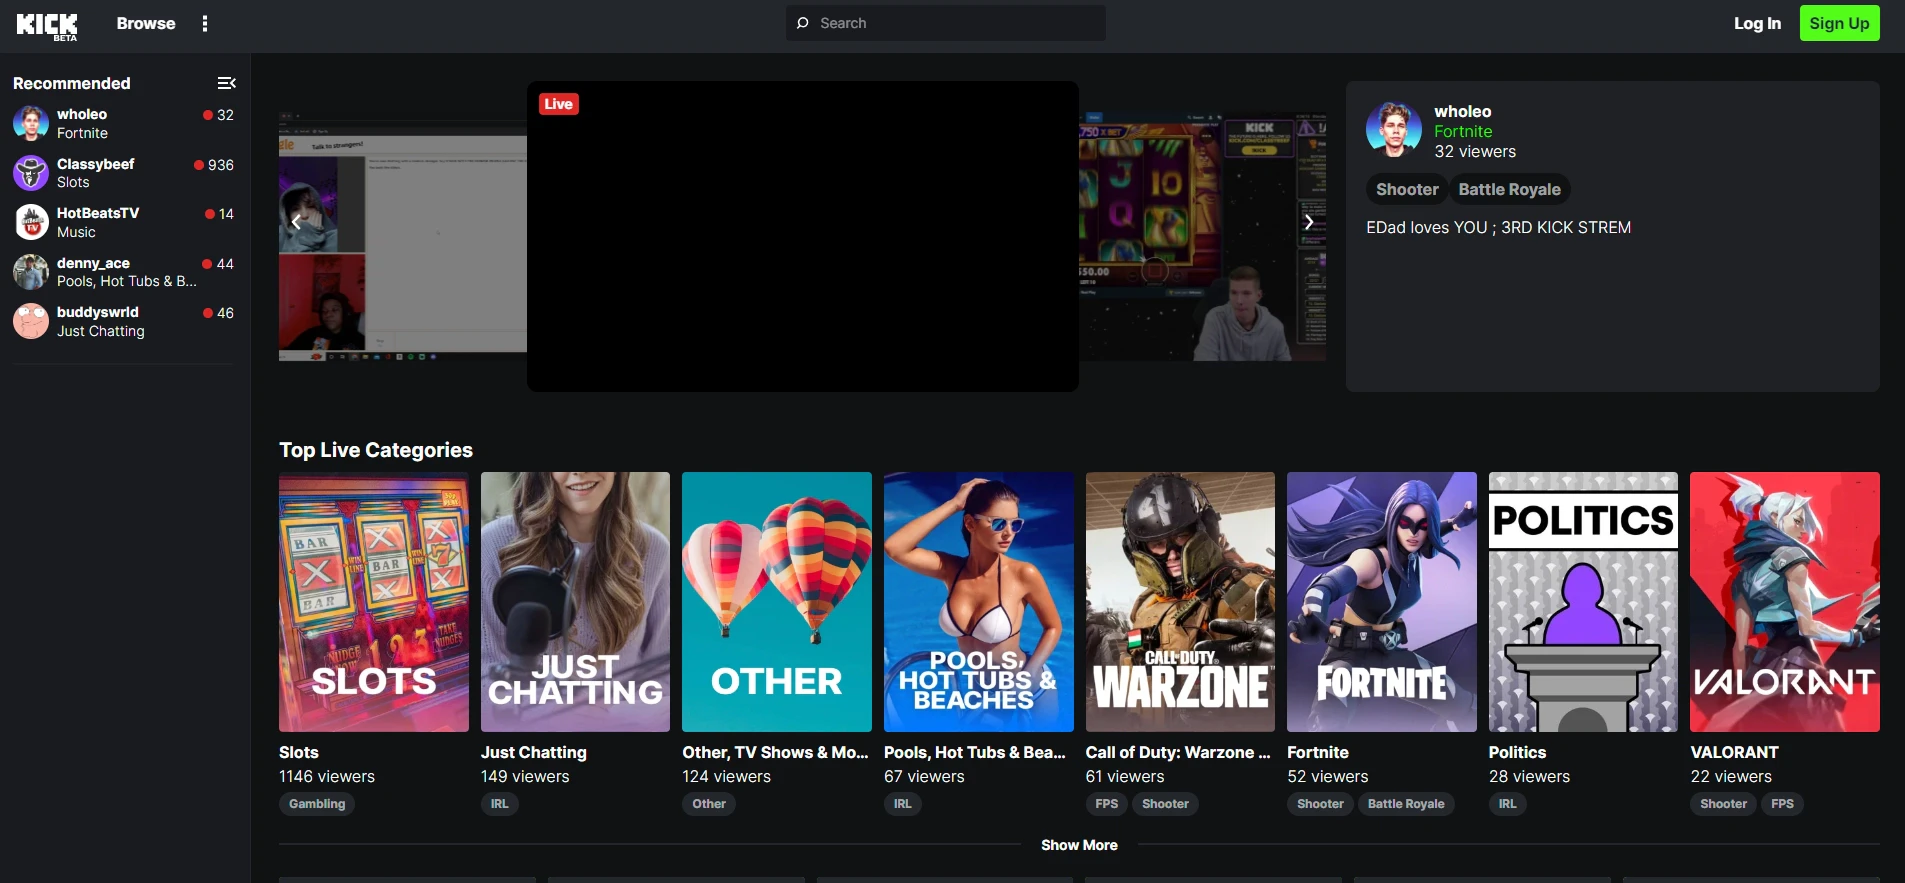The height and width of the screenshot is (883, 1905).
Task: Click the Pools, Hot Tubs & Bea... title
Action: [x=975, y=752]
